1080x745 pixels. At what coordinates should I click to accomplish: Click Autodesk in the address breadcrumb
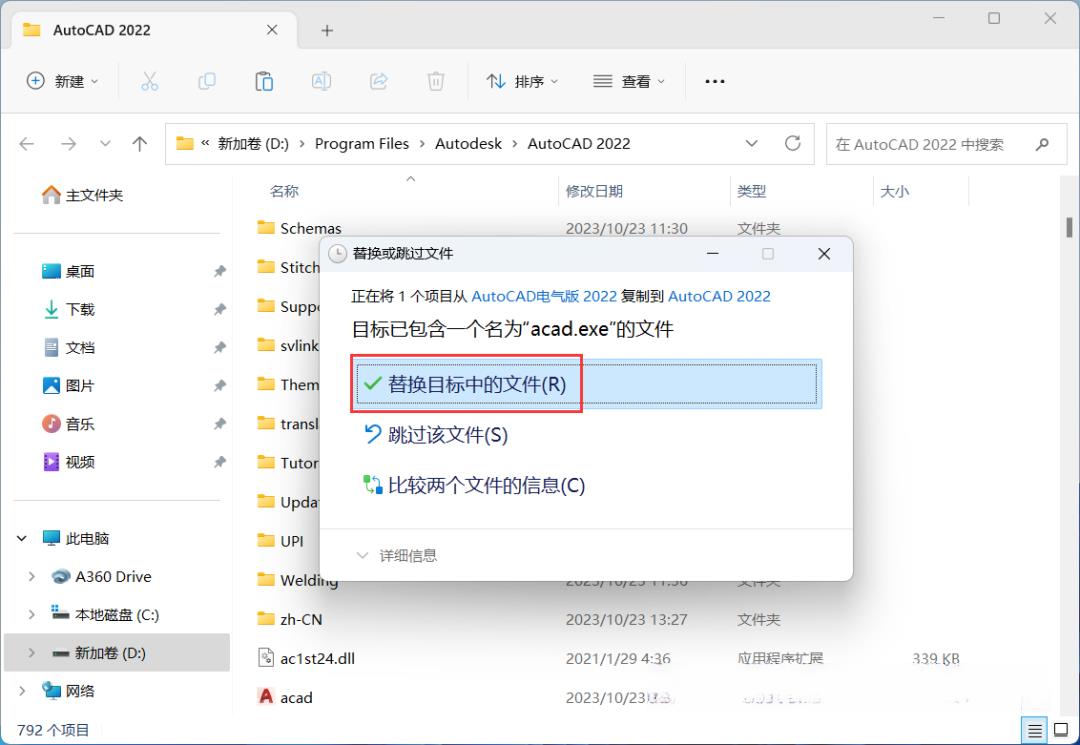click(468, 144)
